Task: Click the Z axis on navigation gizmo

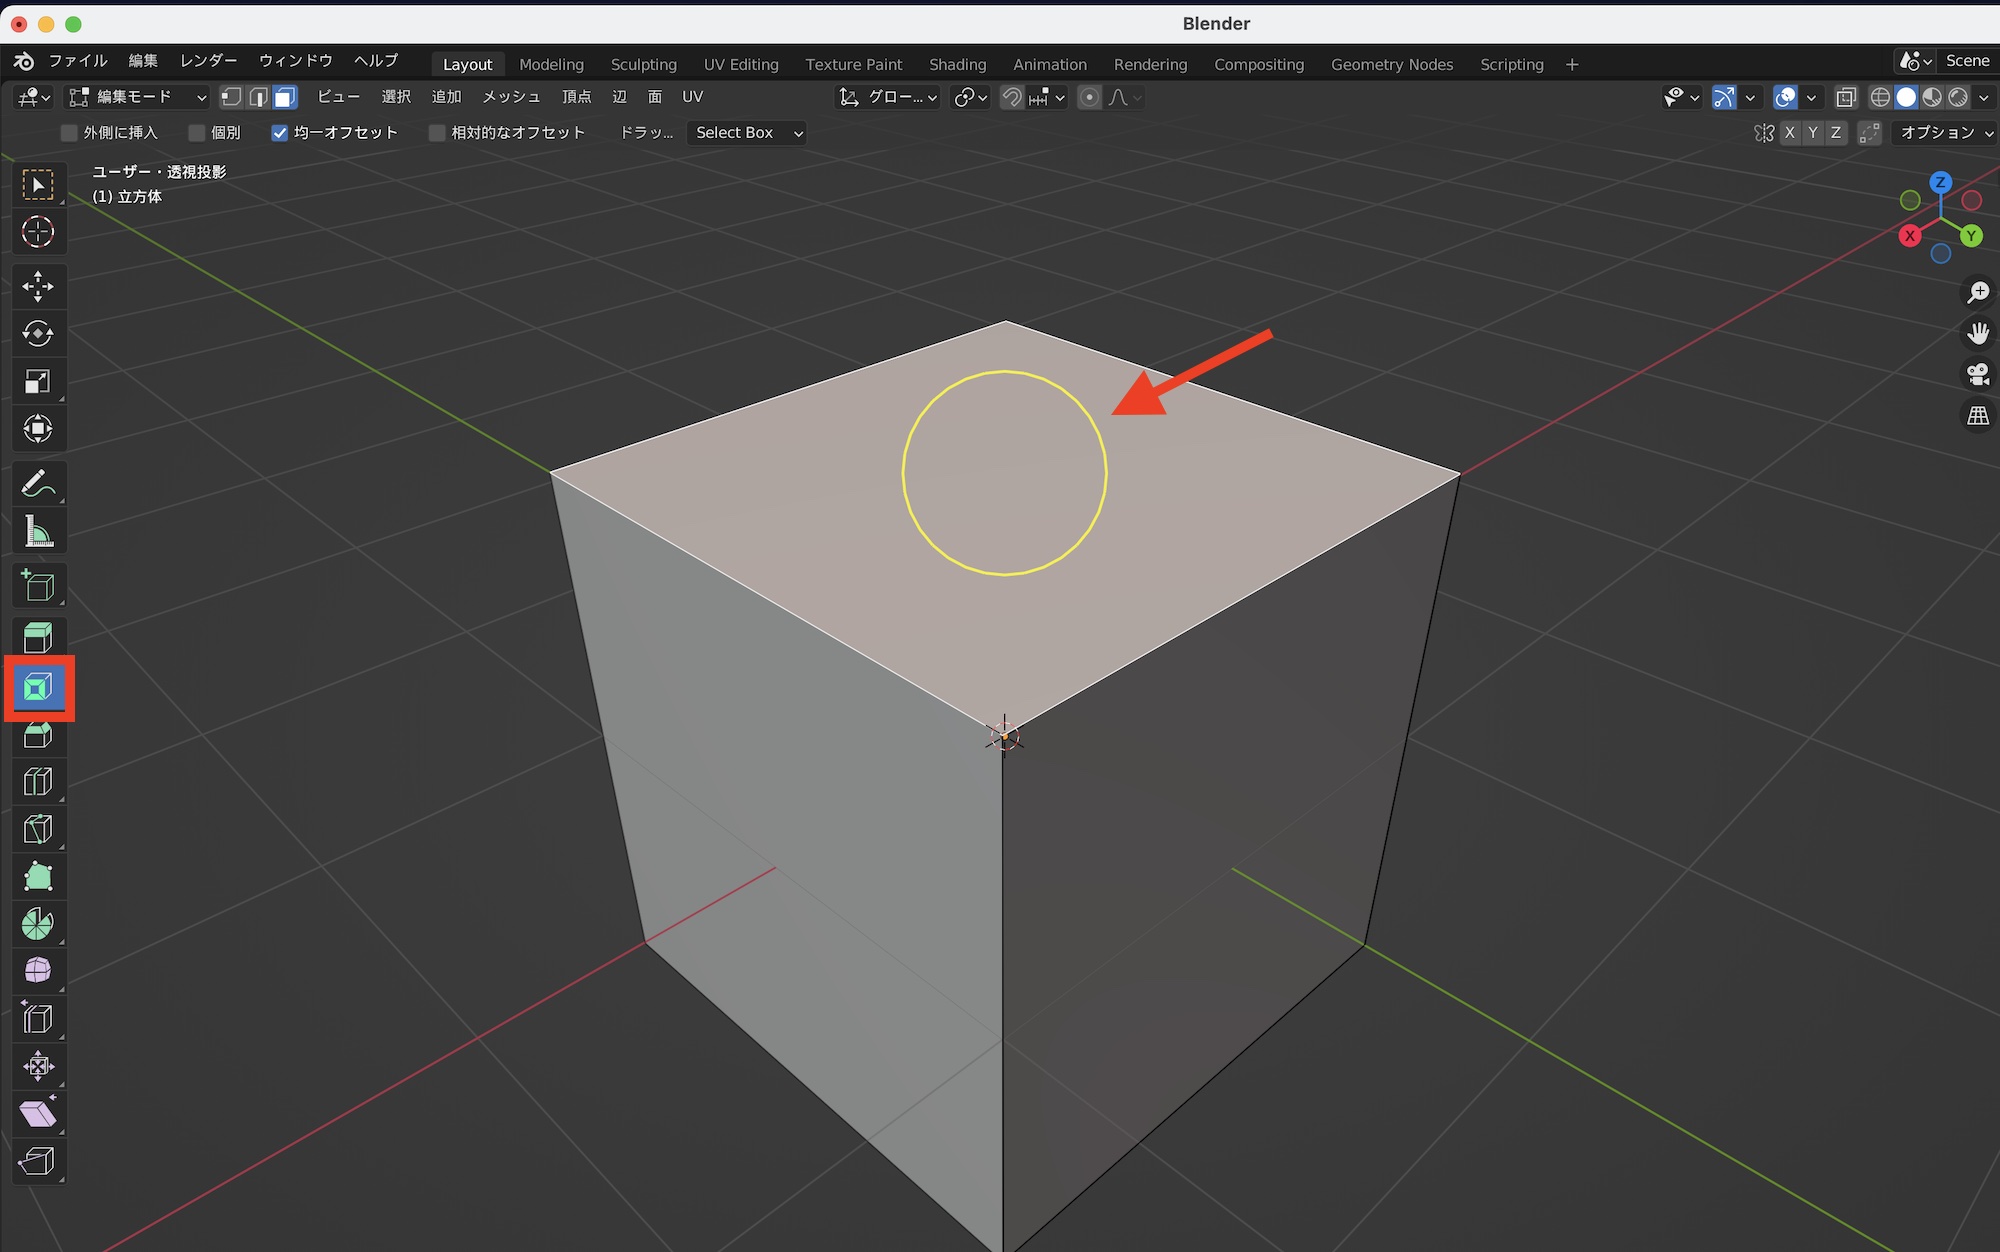Action: (1940, 182)
